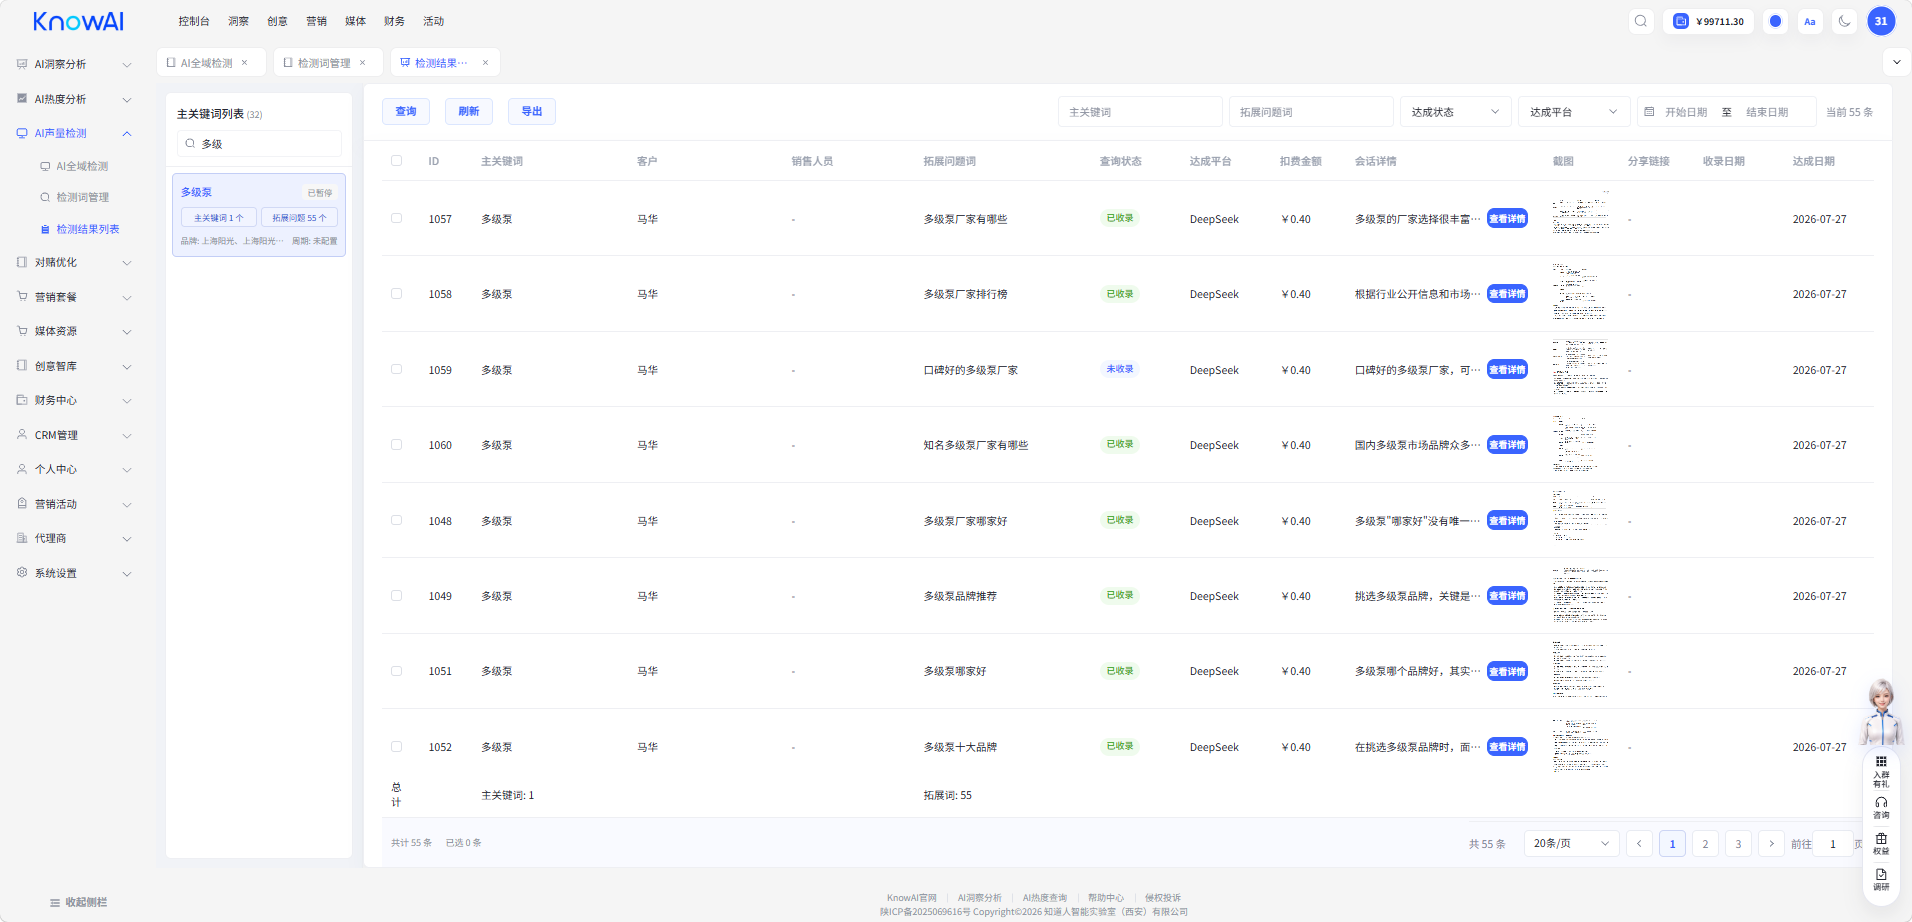
Task: Open the 入群有礼 QR icon
Action: (1881, 771)
